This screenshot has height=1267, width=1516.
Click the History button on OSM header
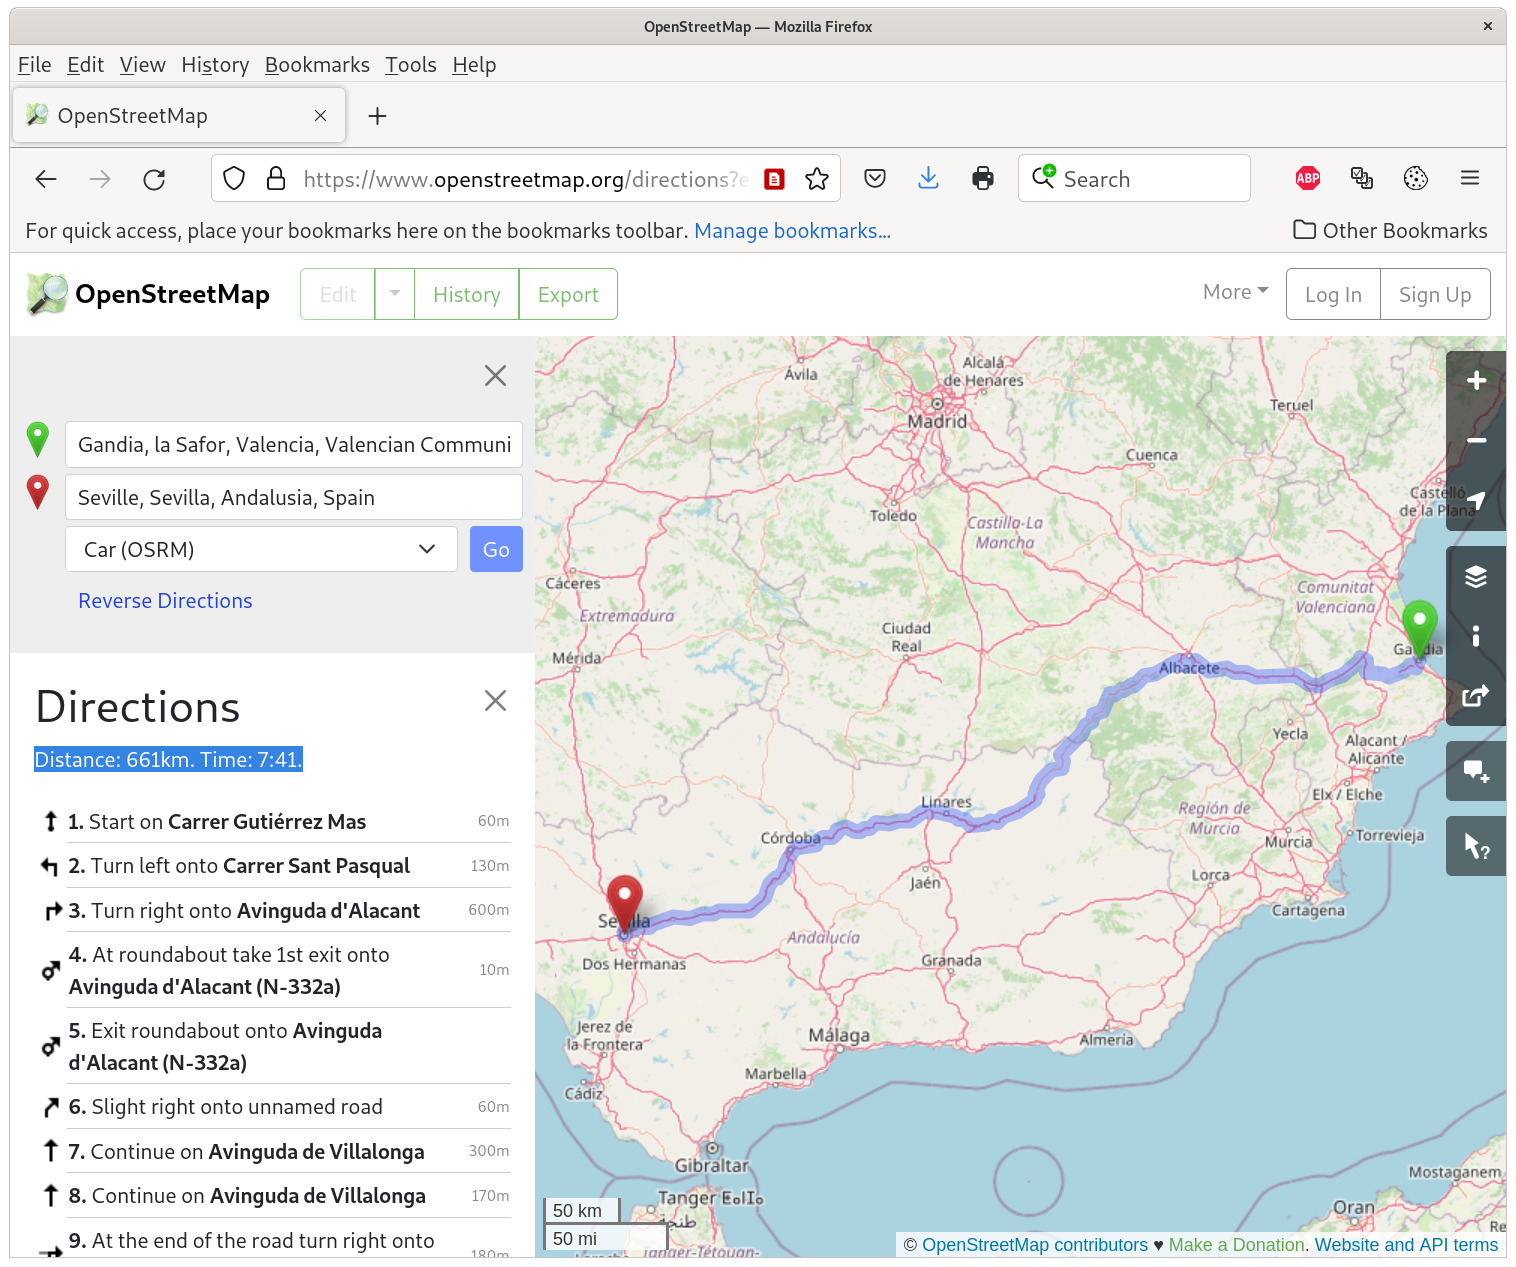pyautogui.click(x=467, y=294)
